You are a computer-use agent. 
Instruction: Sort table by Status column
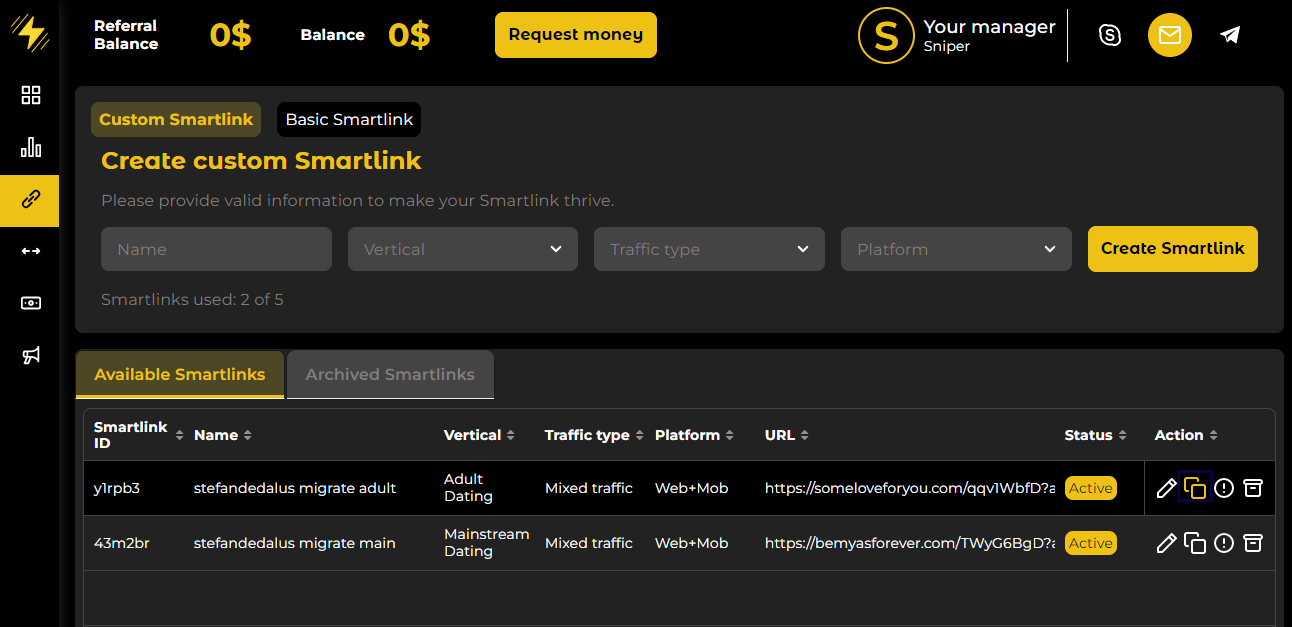tap(1095, 435)
